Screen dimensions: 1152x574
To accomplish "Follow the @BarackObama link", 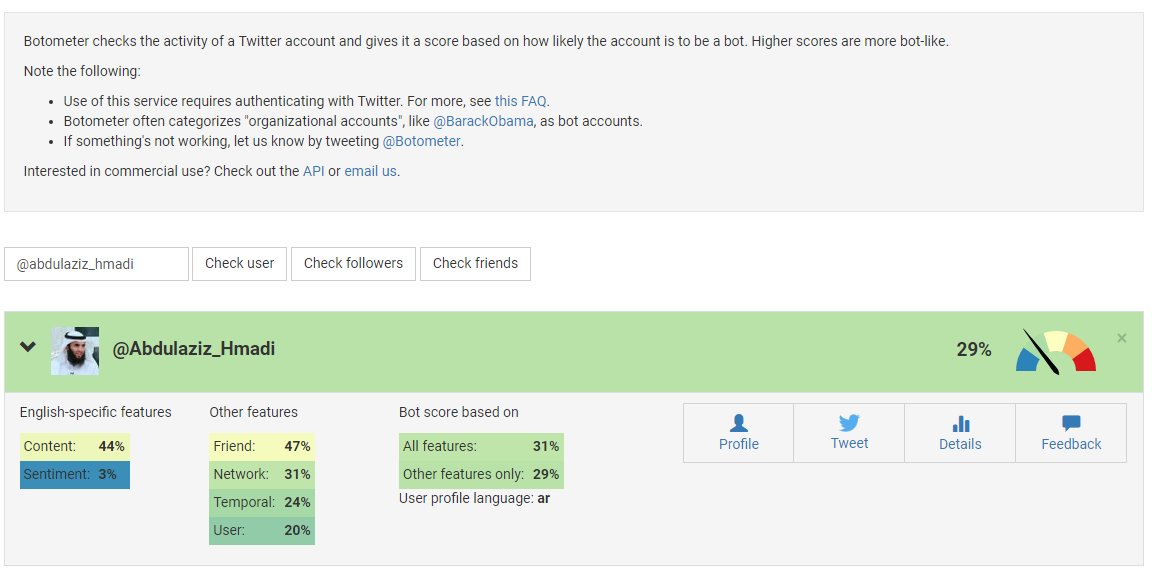I will click(483, 121).
